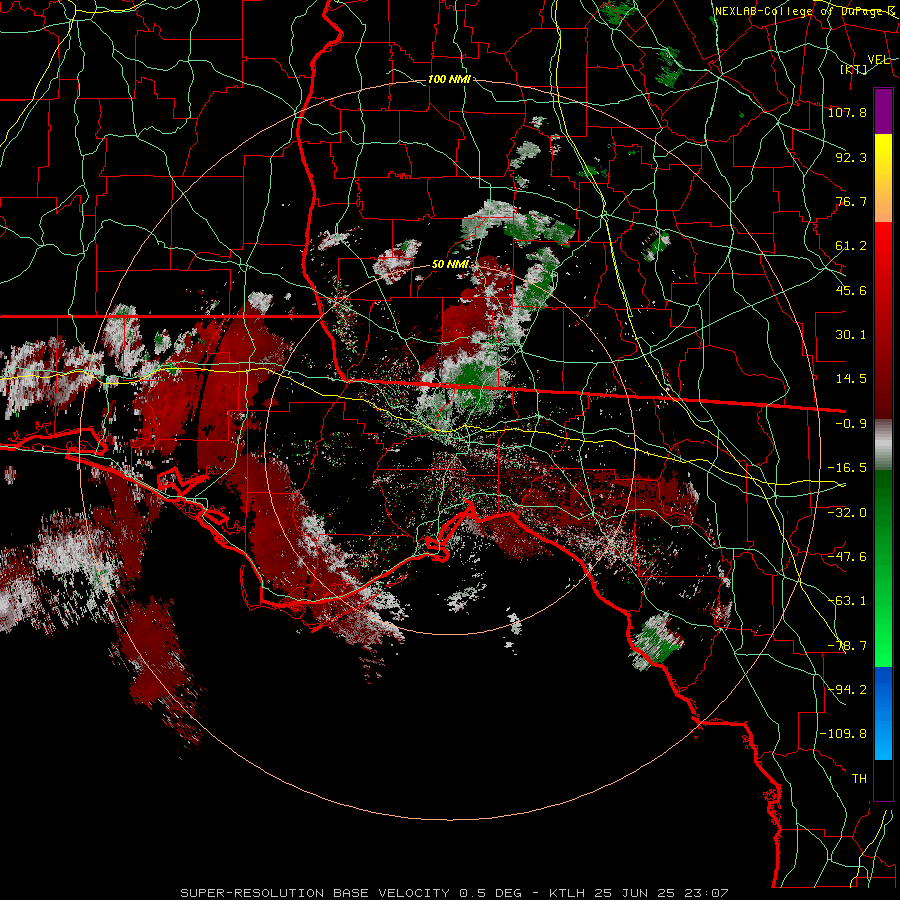Click the [KT] units label
Screen dimensions: 900x900
pos(854,69)
